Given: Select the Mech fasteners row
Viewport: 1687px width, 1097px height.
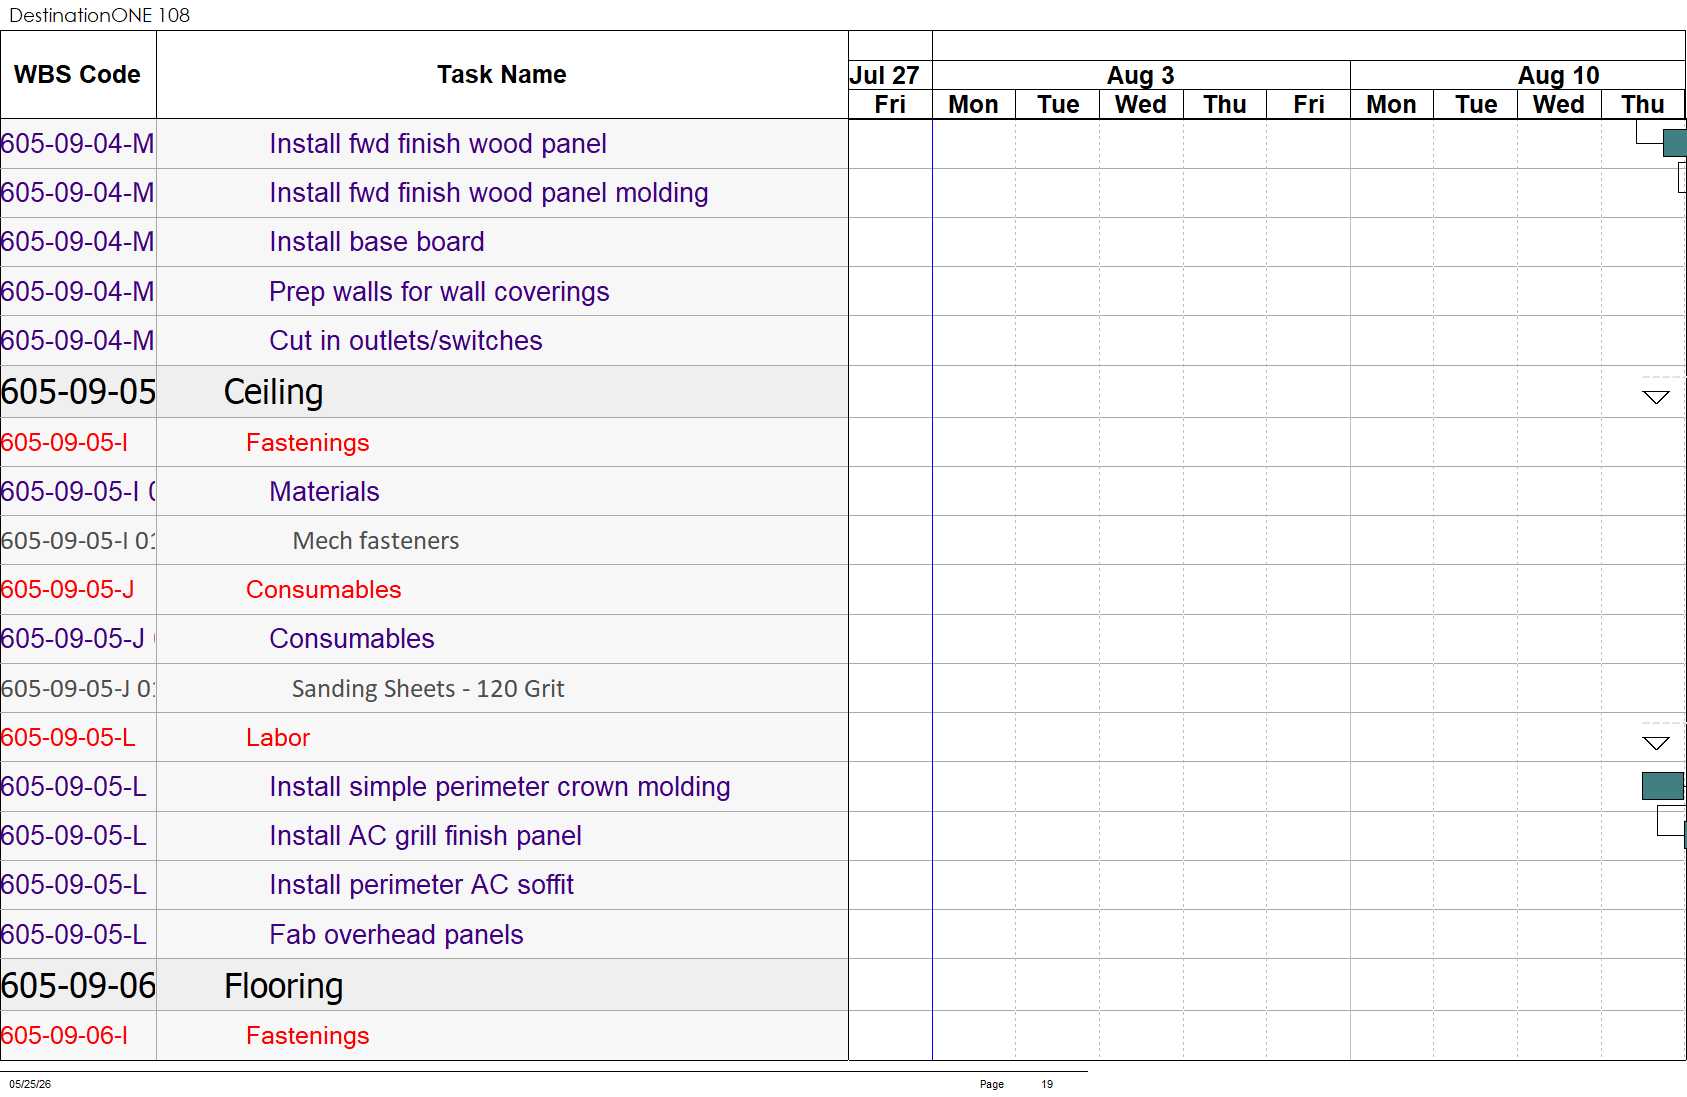Looking at the screenshot, I should (x=376, y=541).
